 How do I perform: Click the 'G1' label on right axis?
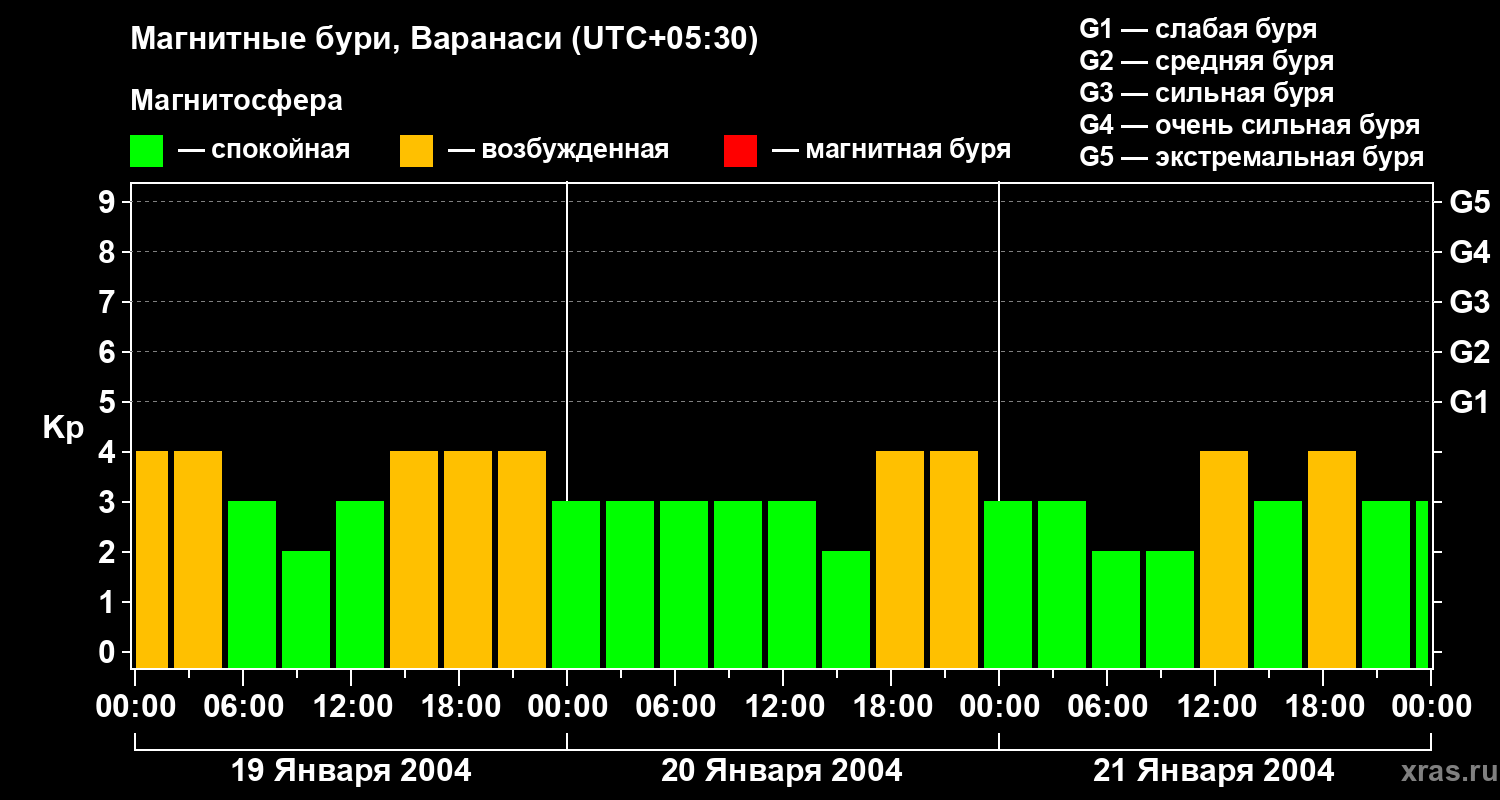click(1469, 403)
